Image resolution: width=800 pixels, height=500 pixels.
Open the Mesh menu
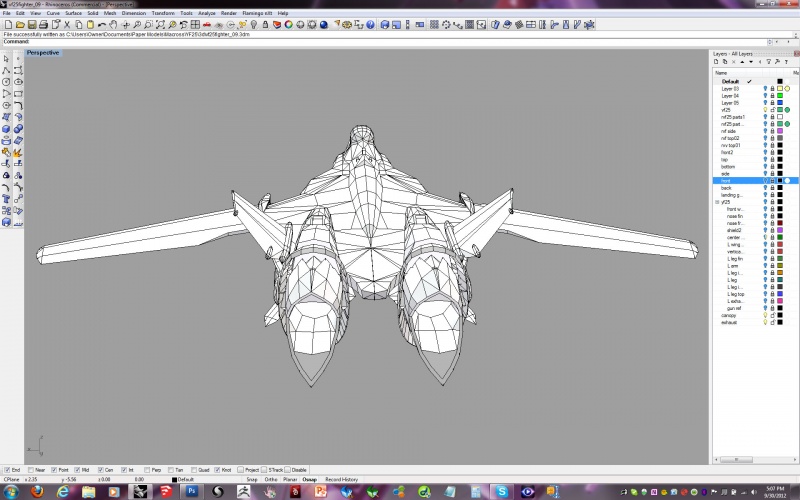pyautogui.click(x=110, y=13)
